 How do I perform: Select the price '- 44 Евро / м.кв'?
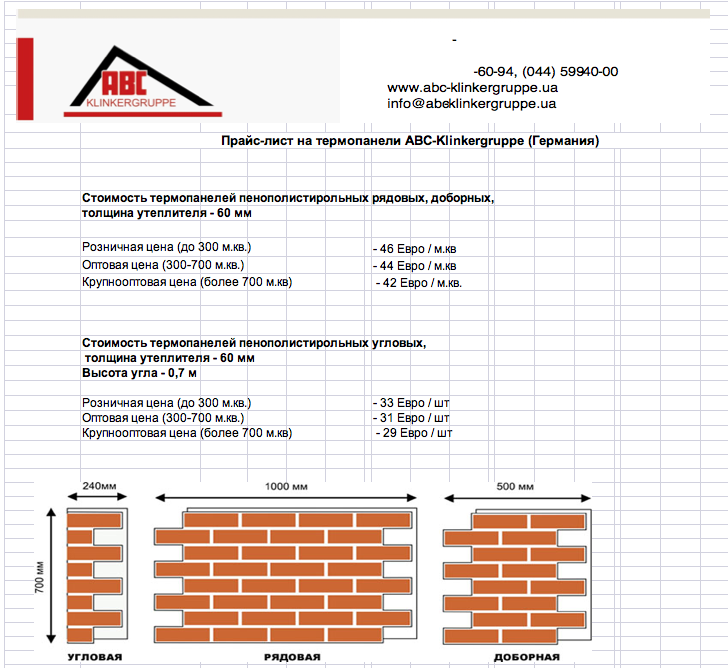[x=415, y=266]
